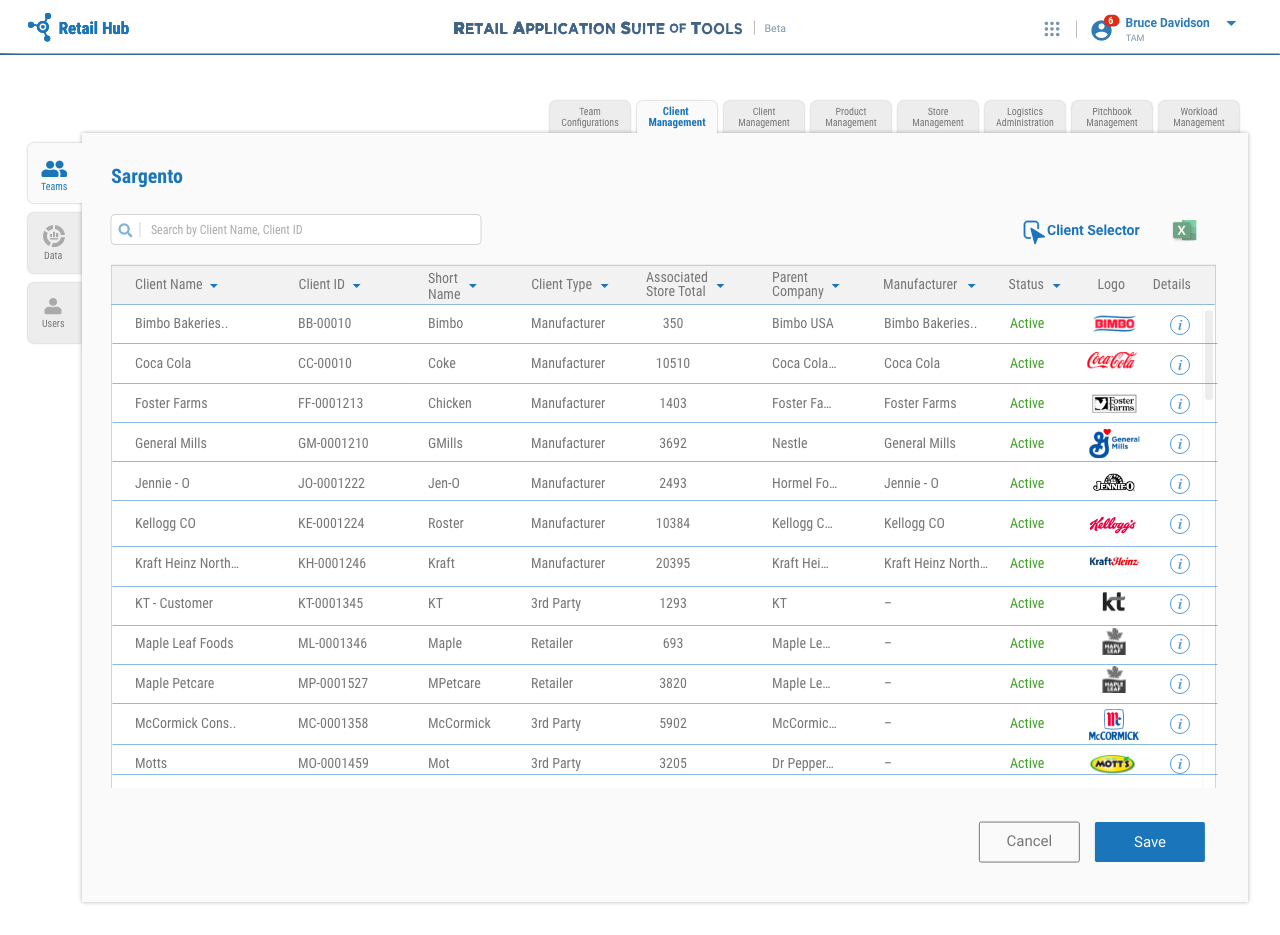The width and height of the screenshot is (1280, 935).
Task: Export the client list to Excel
Action: click(1184, 231)
